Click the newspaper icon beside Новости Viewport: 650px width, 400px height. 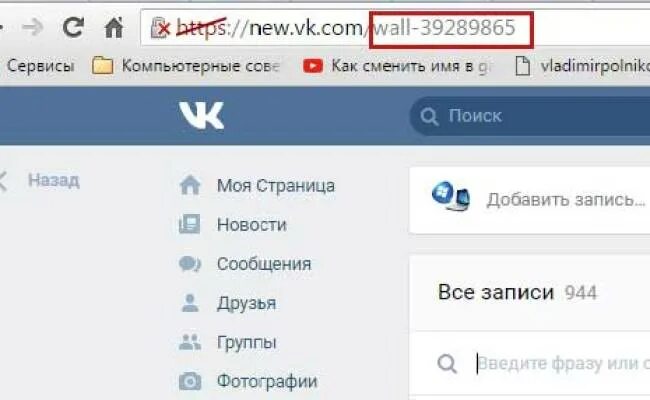[189, 224]
